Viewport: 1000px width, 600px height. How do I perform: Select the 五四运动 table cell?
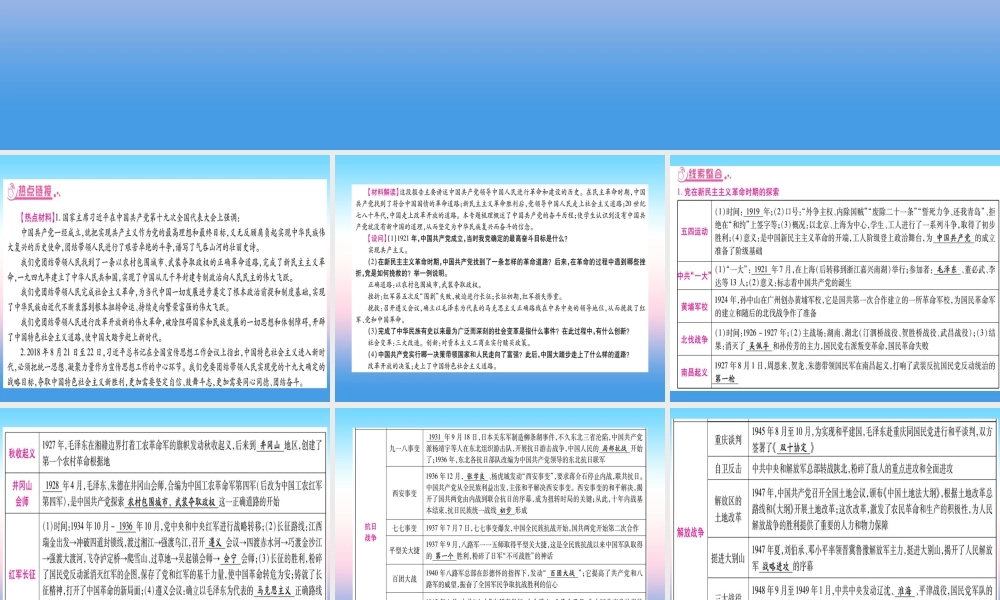694,231
